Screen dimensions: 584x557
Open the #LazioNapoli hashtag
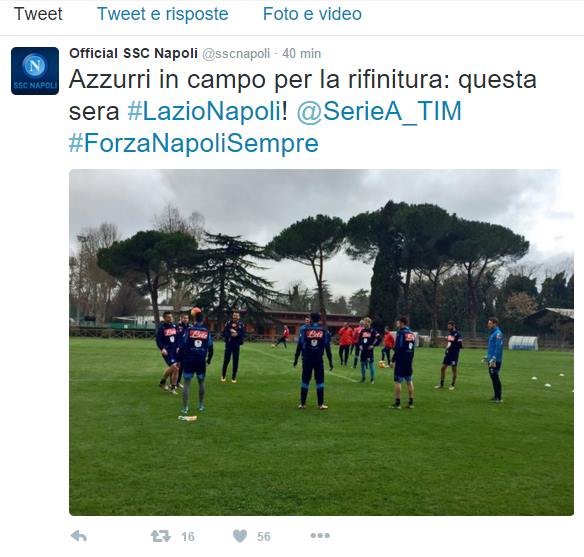(204, 111)
